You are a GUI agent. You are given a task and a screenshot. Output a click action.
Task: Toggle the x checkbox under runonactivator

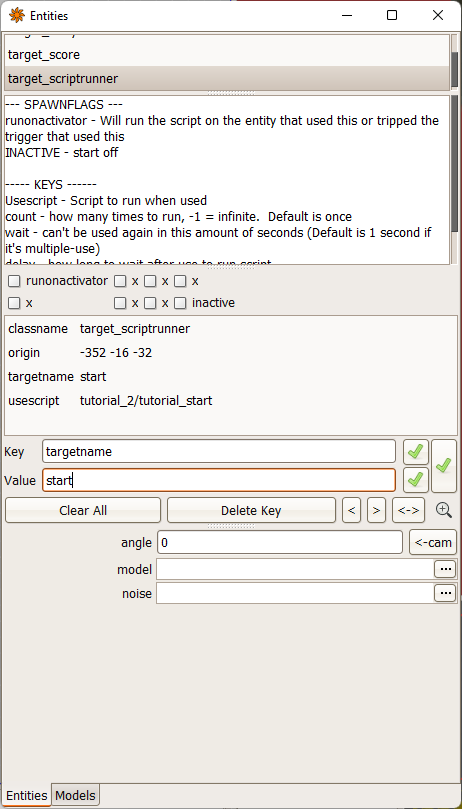pos(14,303)
